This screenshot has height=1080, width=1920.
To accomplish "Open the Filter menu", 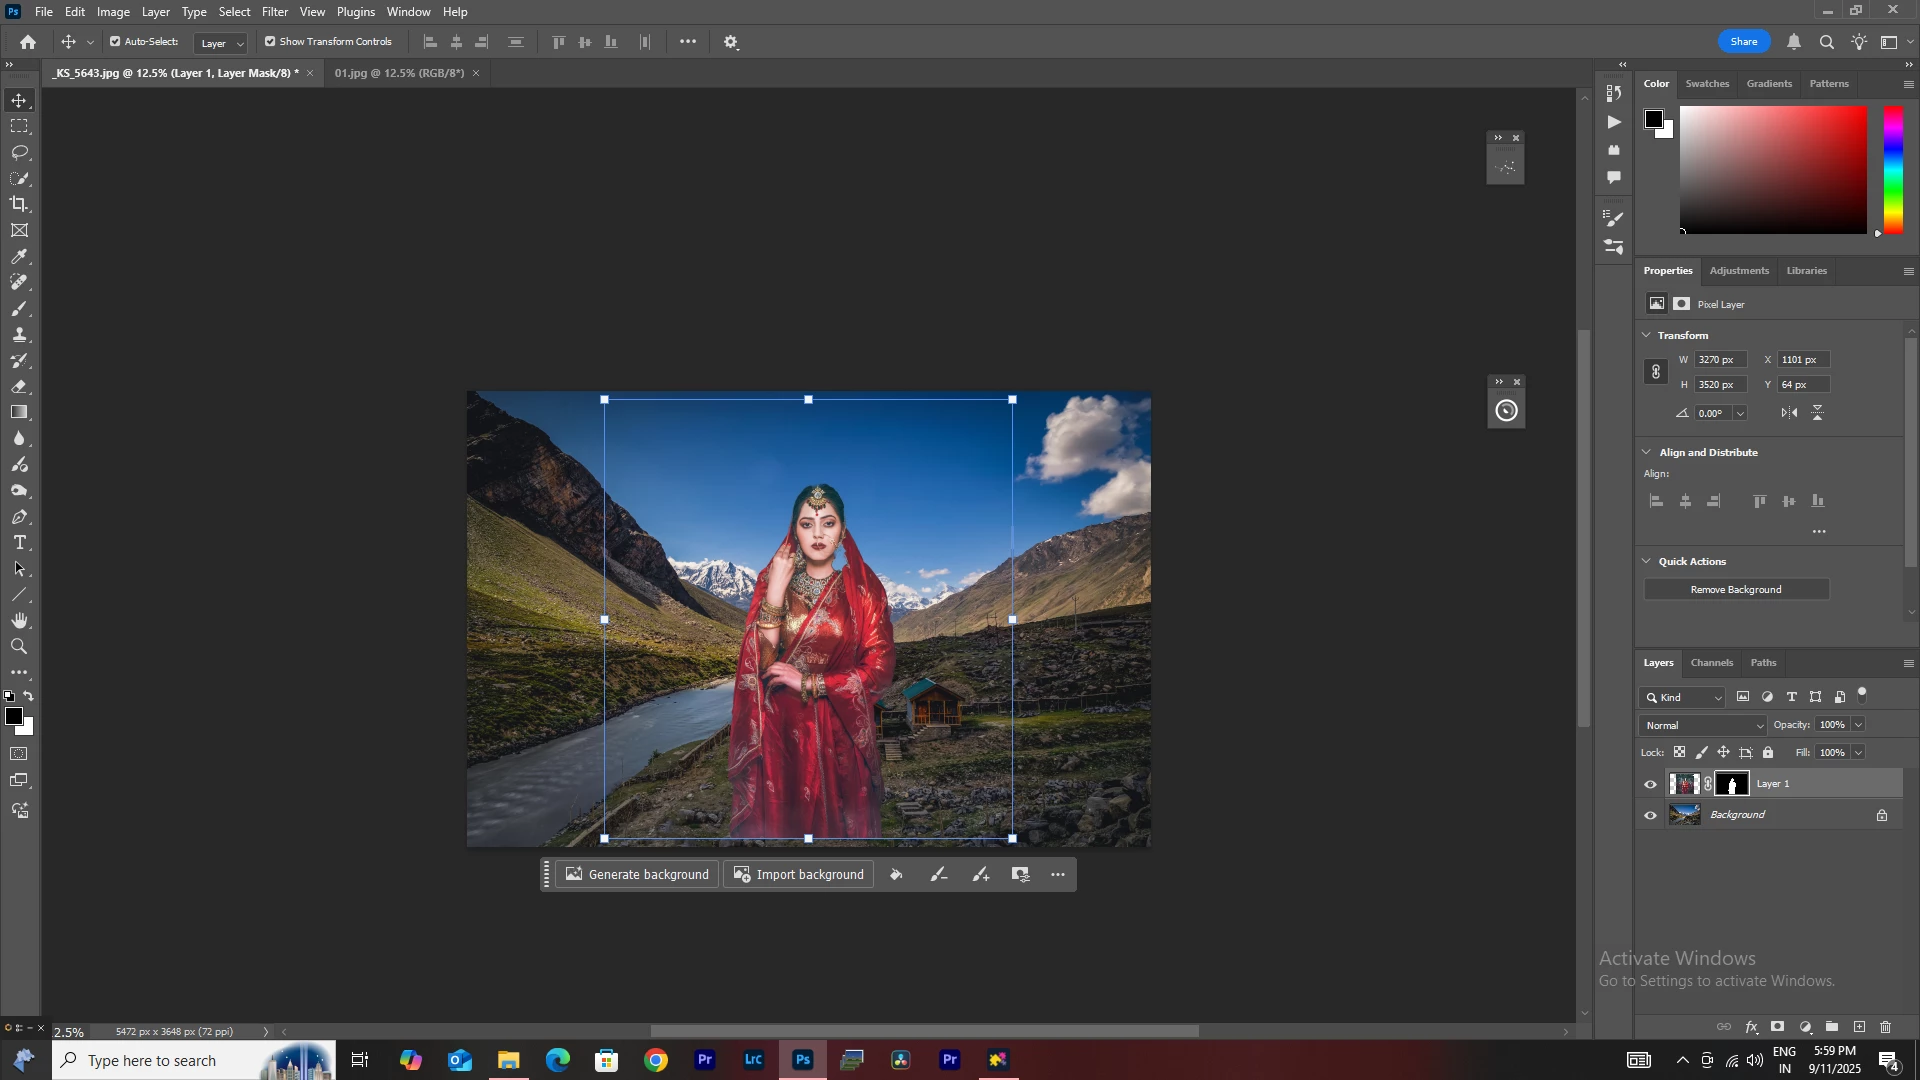I will coord(275,12).
